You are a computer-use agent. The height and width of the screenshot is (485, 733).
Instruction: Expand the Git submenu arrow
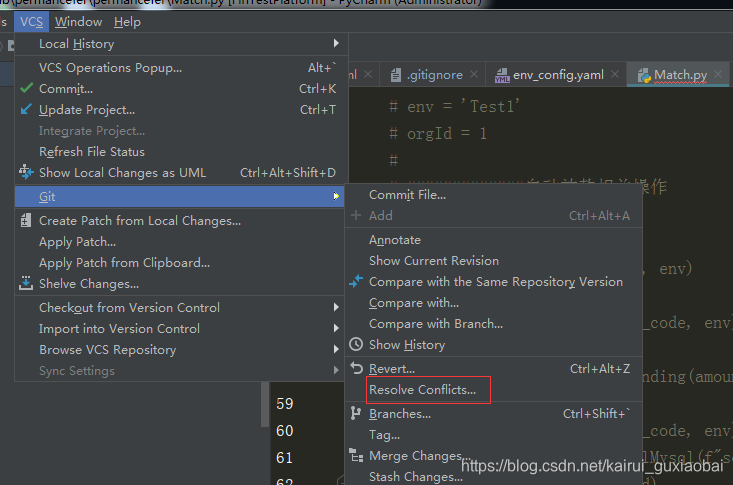(x=336, y=196)
